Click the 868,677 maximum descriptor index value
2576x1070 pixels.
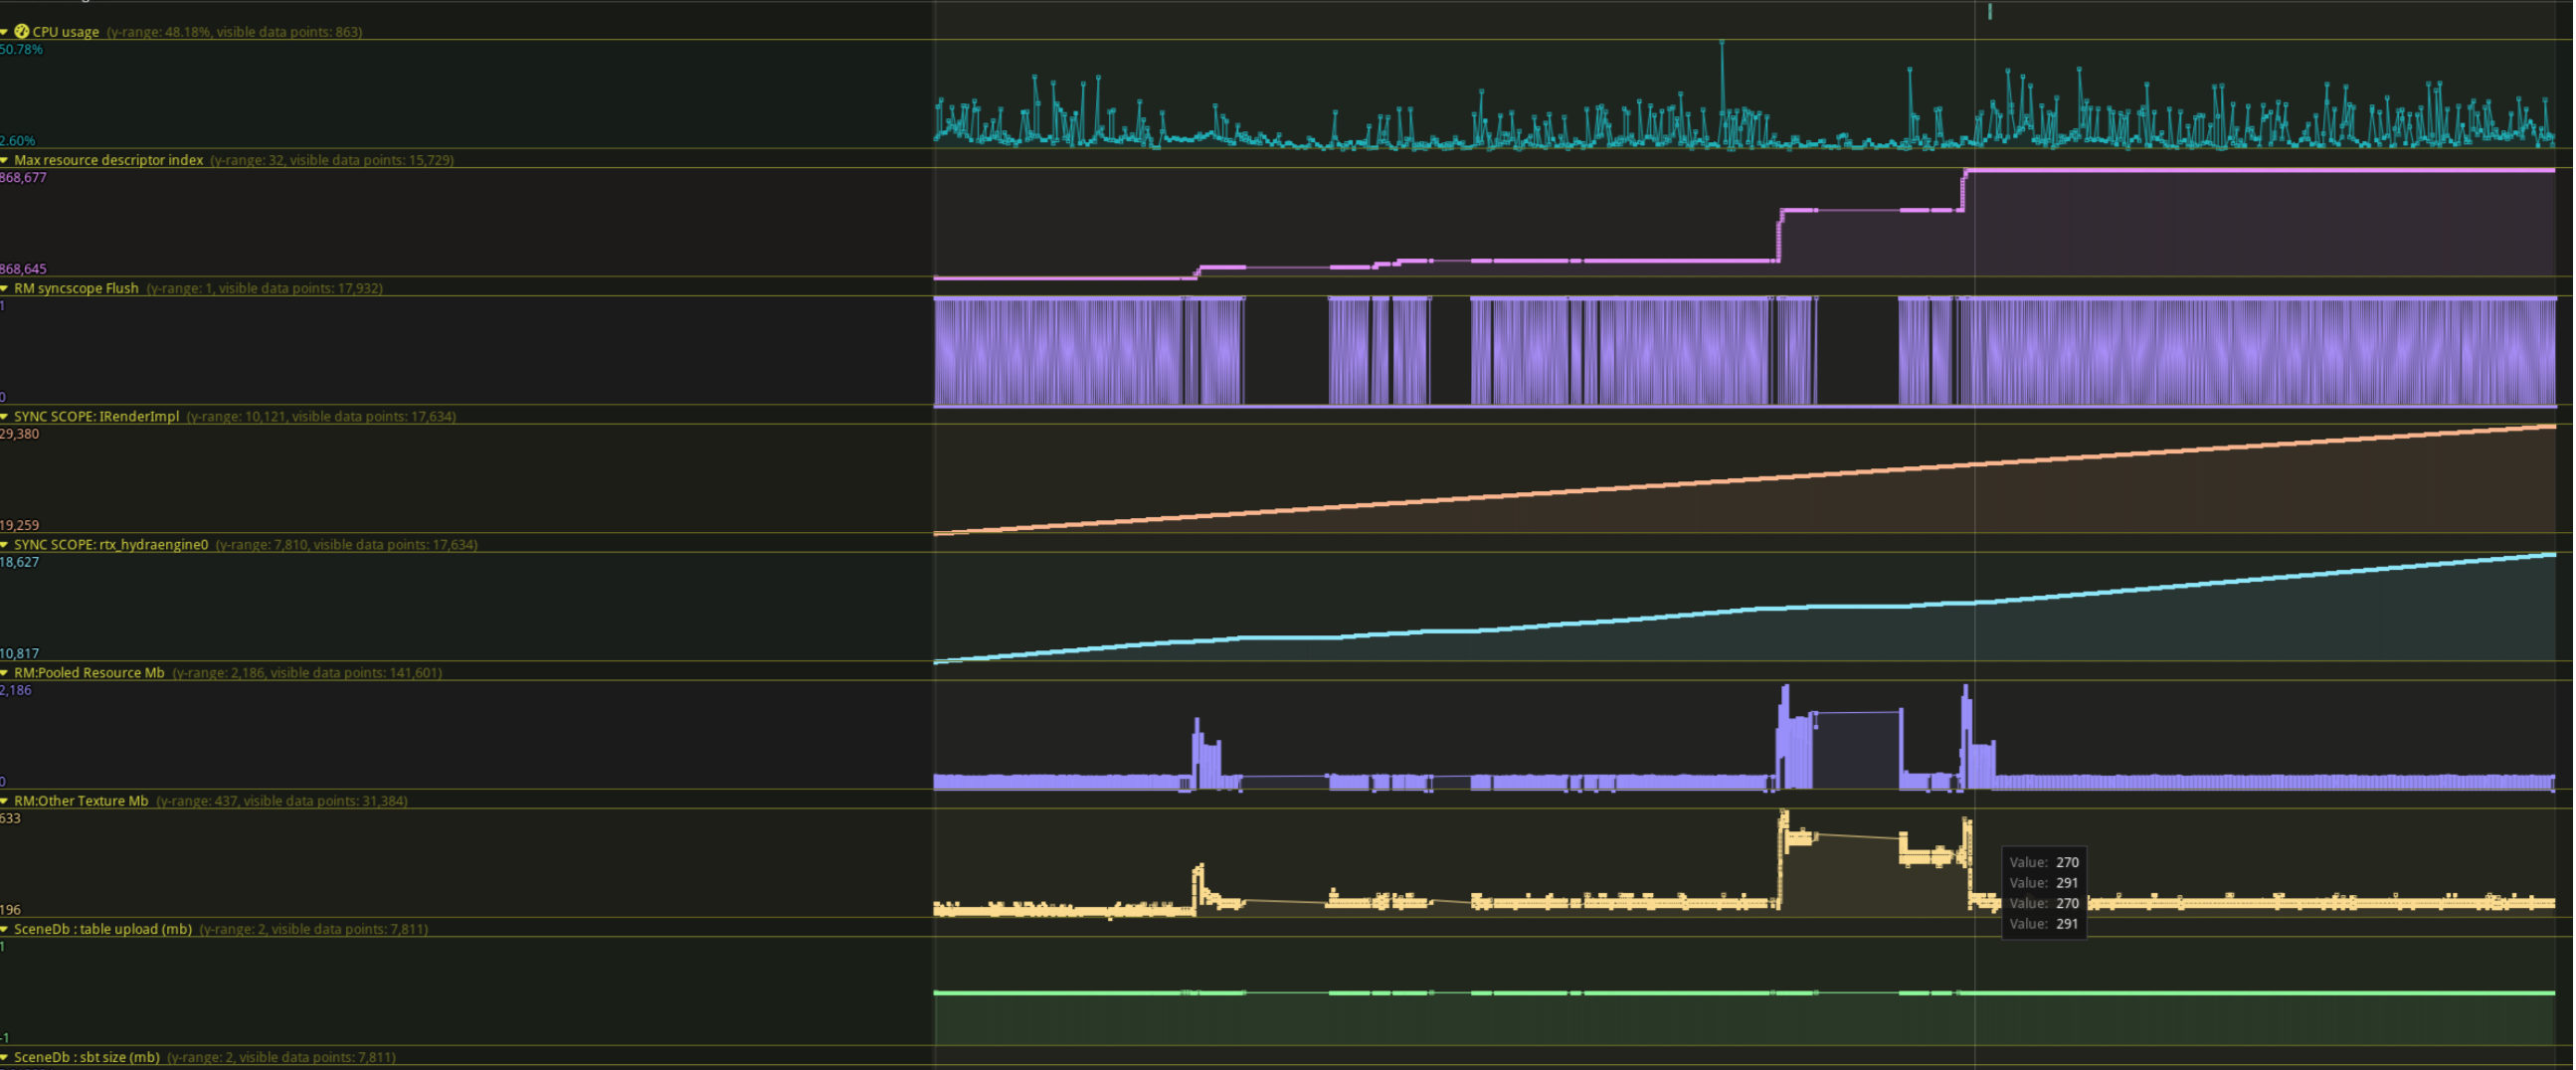(23, 178)
